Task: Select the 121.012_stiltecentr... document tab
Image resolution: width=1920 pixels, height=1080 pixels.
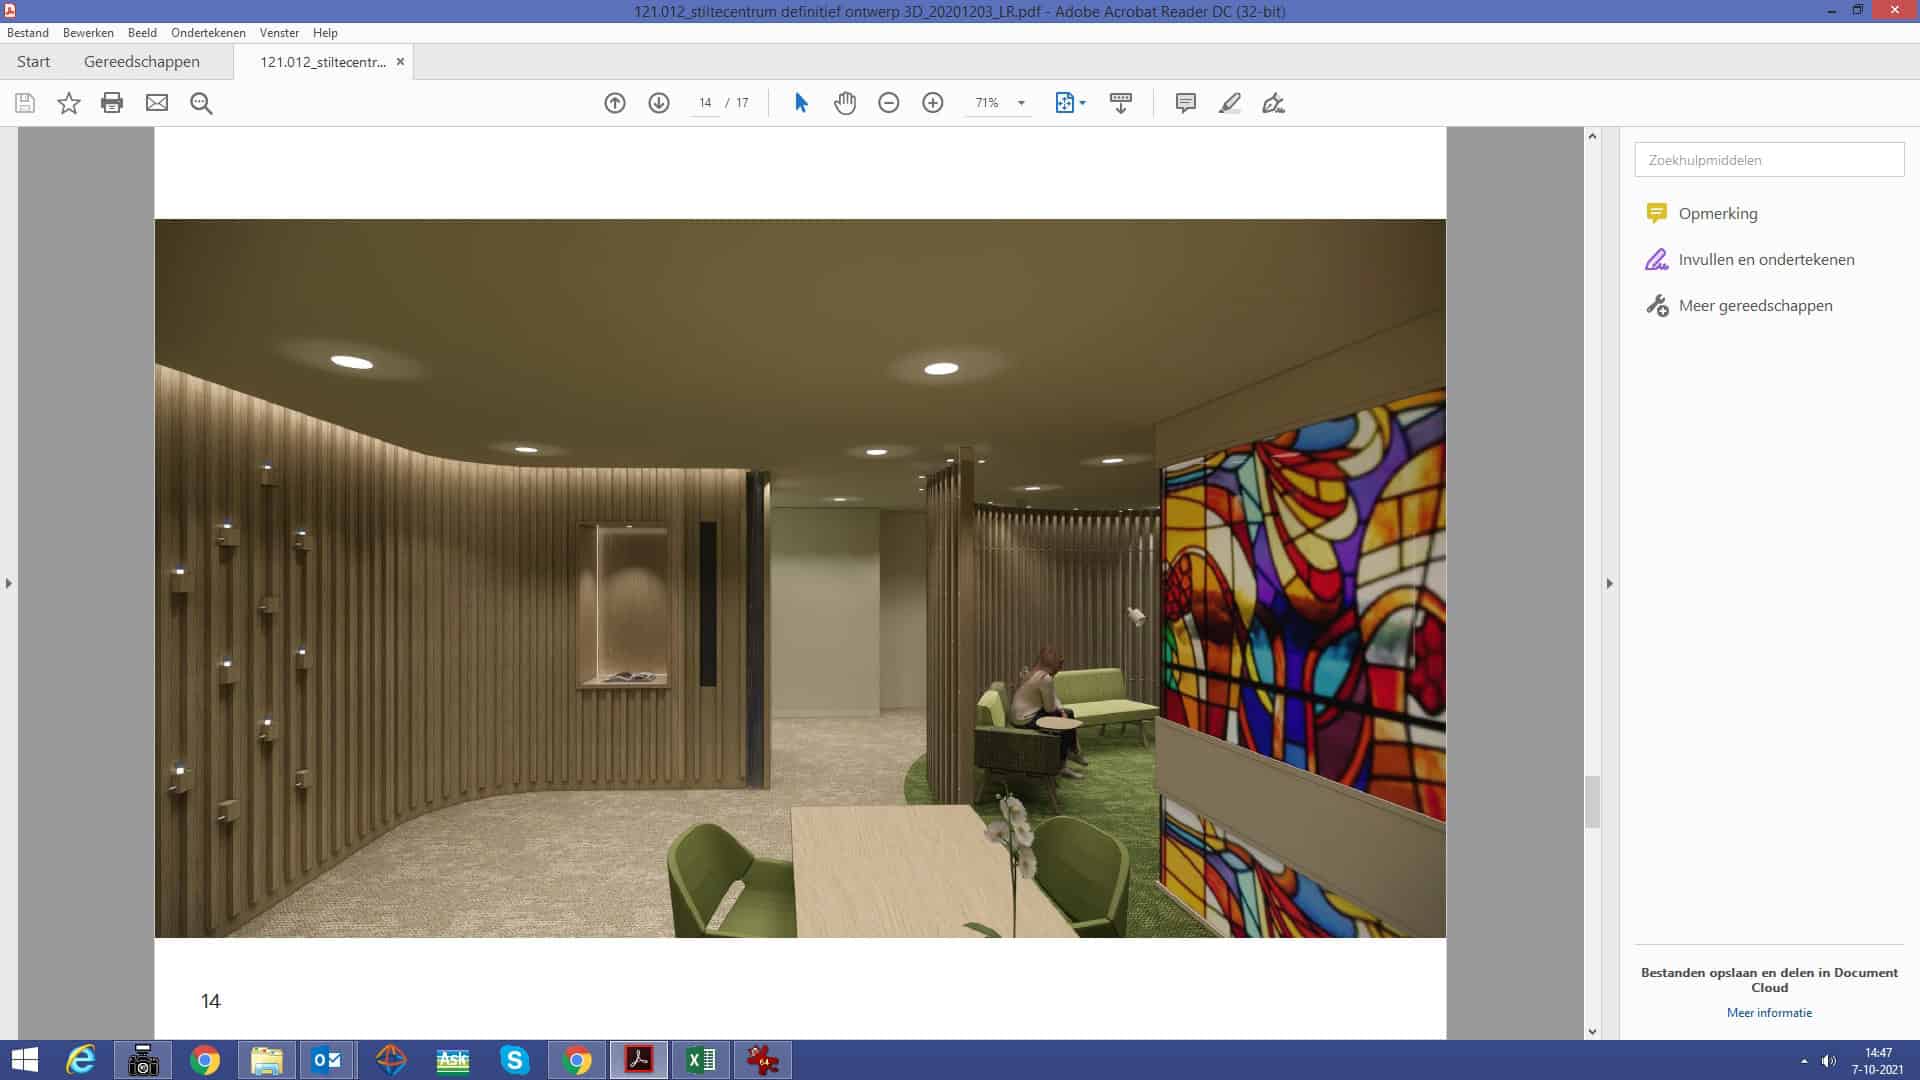Action: point(323,62)
